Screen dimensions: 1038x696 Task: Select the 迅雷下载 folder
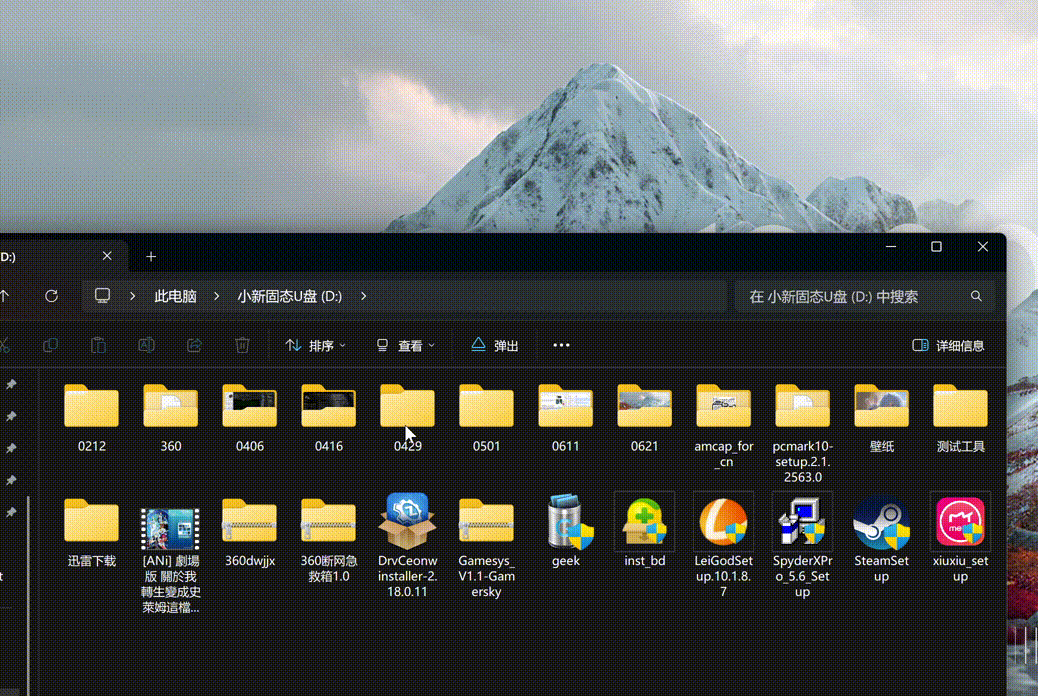91,532
